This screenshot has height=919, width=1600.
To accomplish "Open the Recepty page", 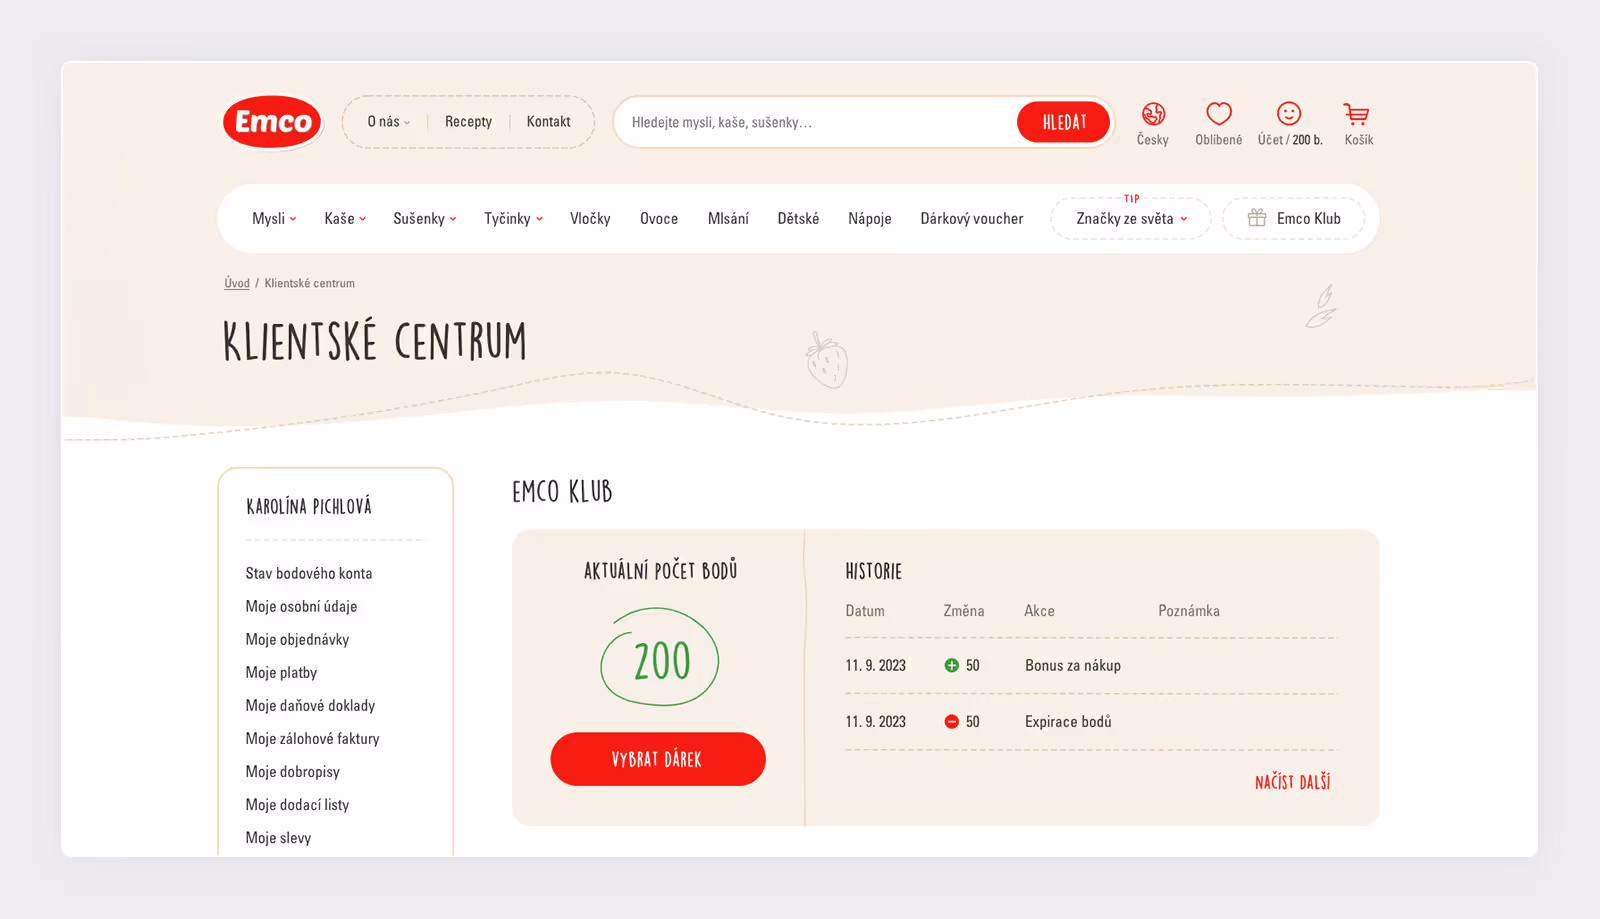I will 468,122.
